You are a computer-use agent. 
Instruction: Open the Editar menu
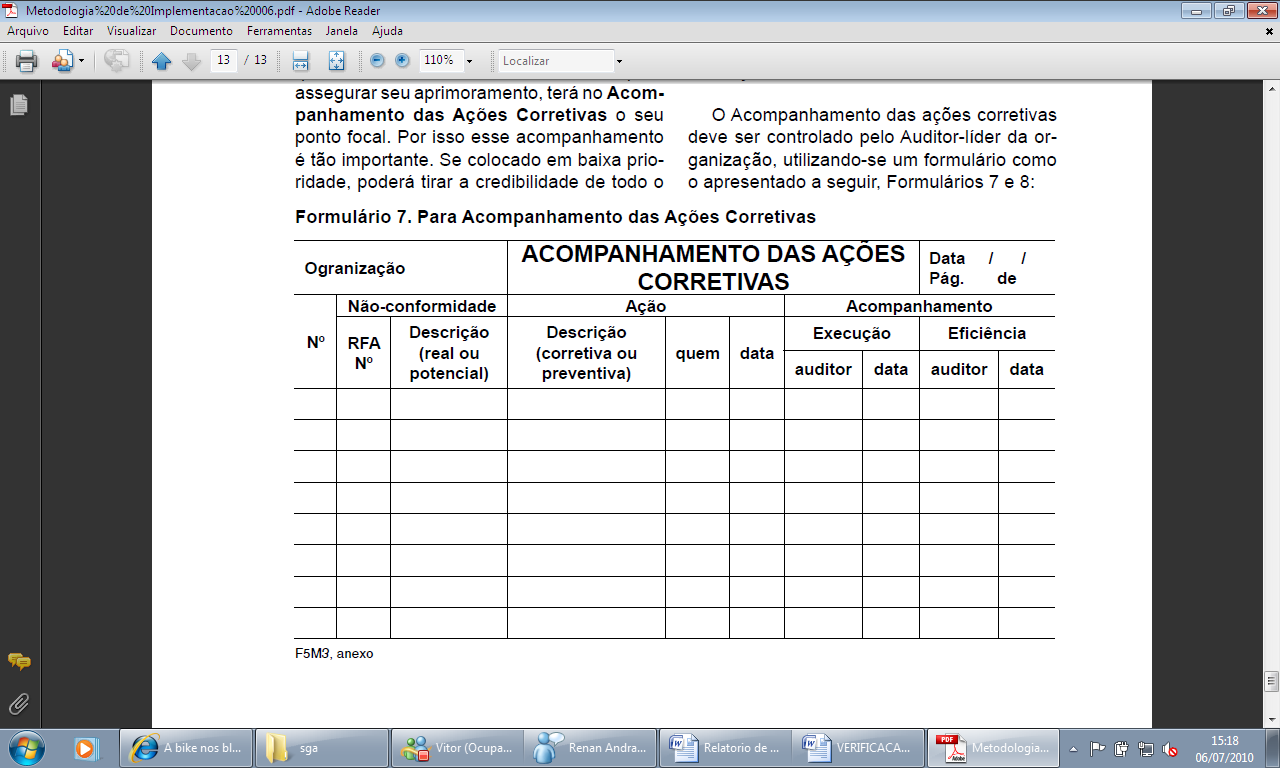[x=78, y=31]
